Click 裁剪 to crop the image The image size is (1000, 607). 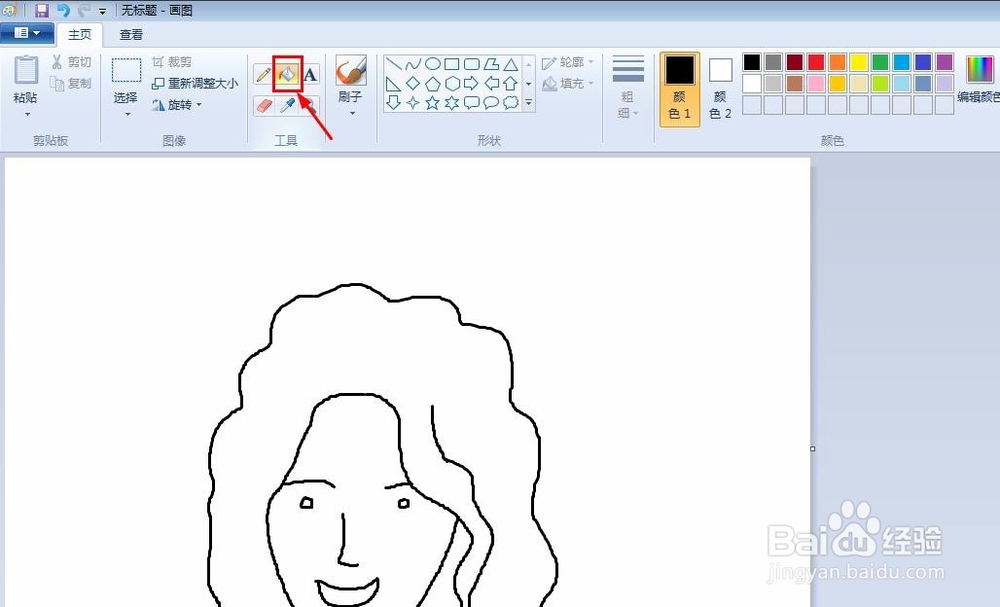(x=175, y=61)
